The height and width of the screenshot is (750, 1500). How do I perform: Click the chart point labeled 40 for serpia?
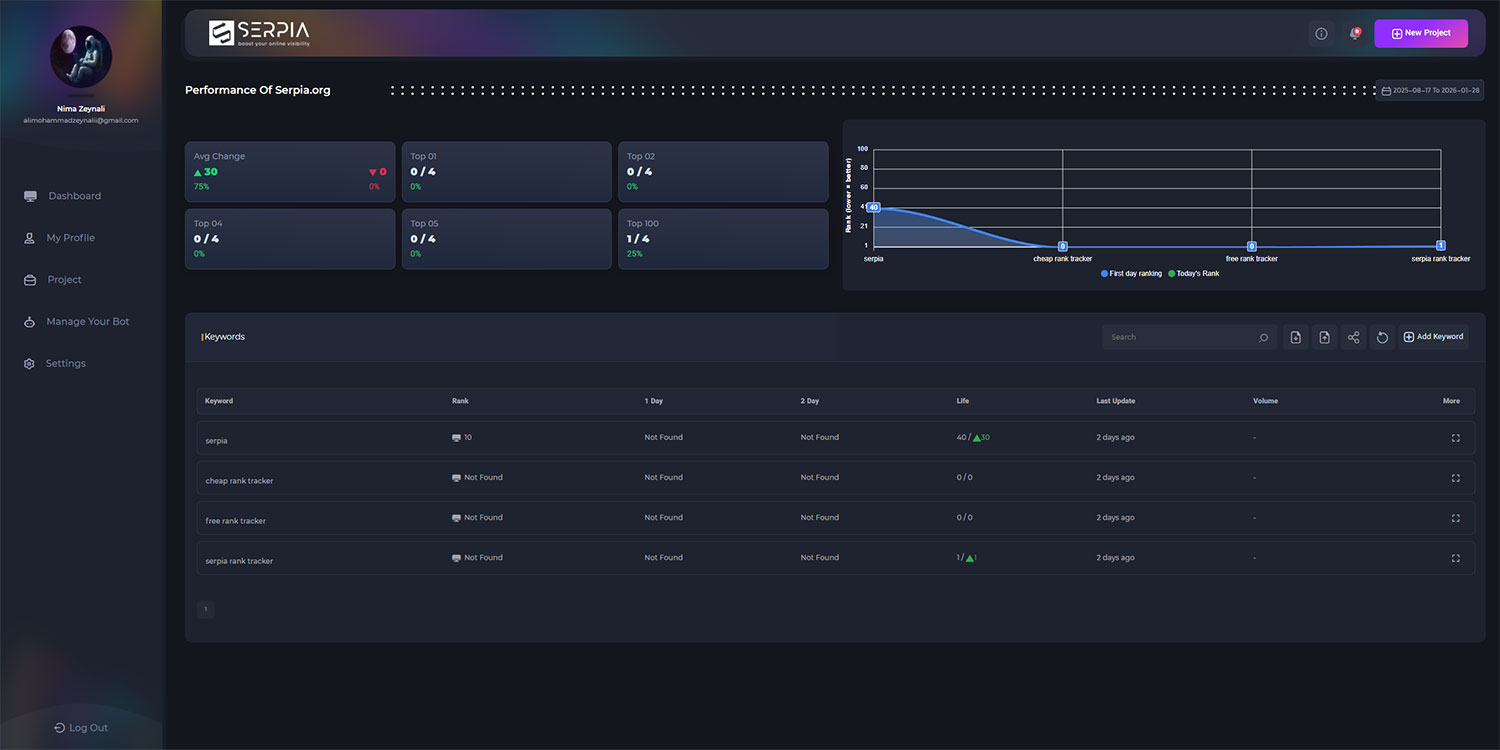(873, 207)
